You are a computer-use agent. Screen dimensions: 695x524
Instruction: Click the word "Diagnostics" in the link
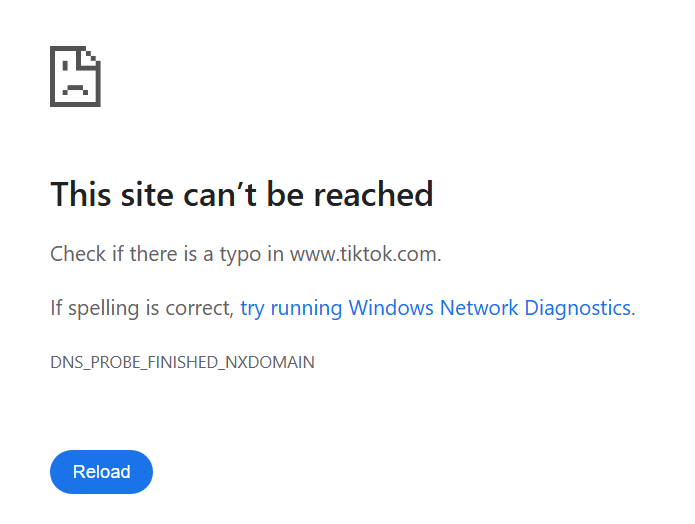(x=578, y=308)
